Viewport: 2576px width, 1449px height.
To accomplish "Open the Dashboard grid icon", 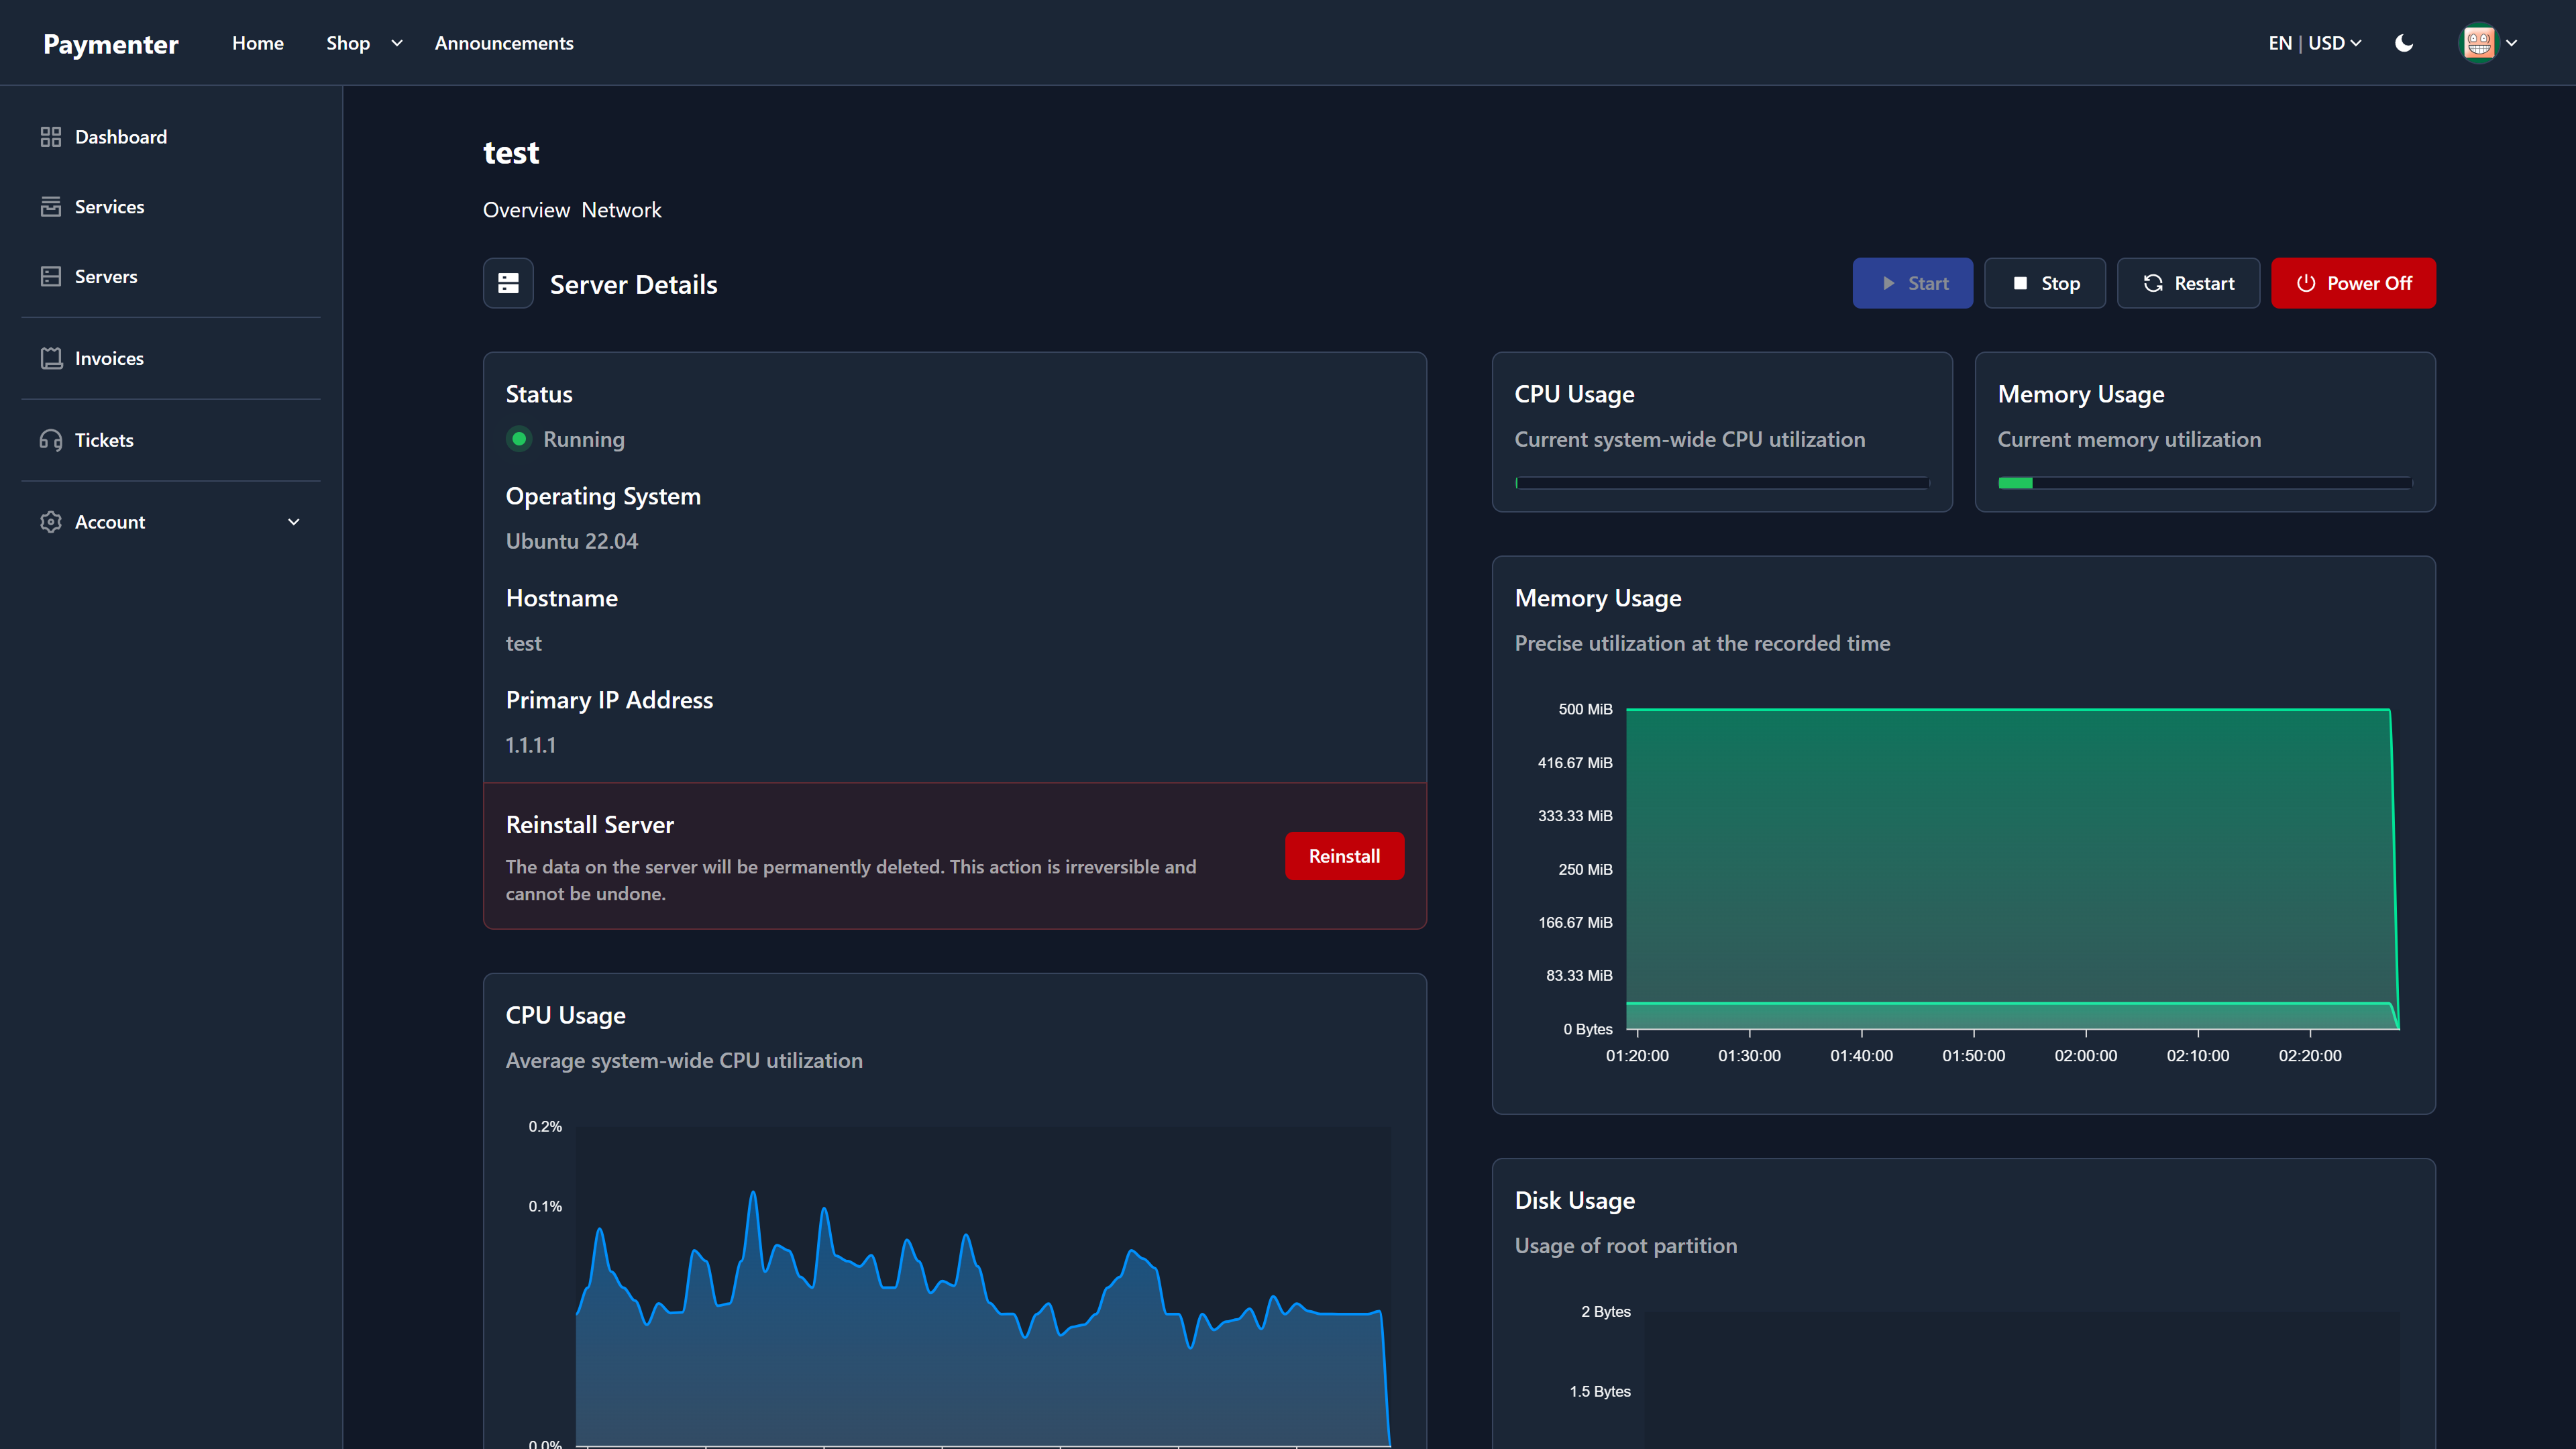I will point(51,137).
